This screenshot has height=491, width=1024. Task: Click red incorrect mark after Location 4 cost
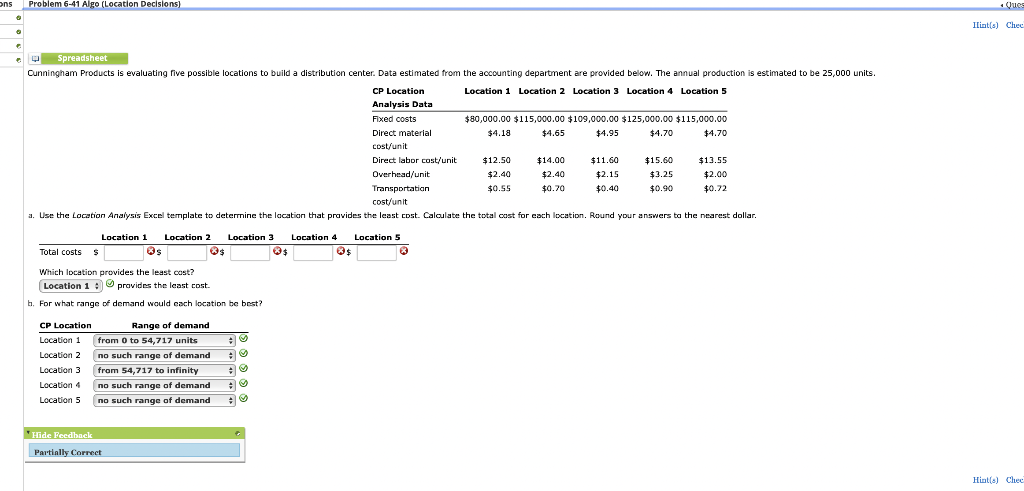pos(340,251)
